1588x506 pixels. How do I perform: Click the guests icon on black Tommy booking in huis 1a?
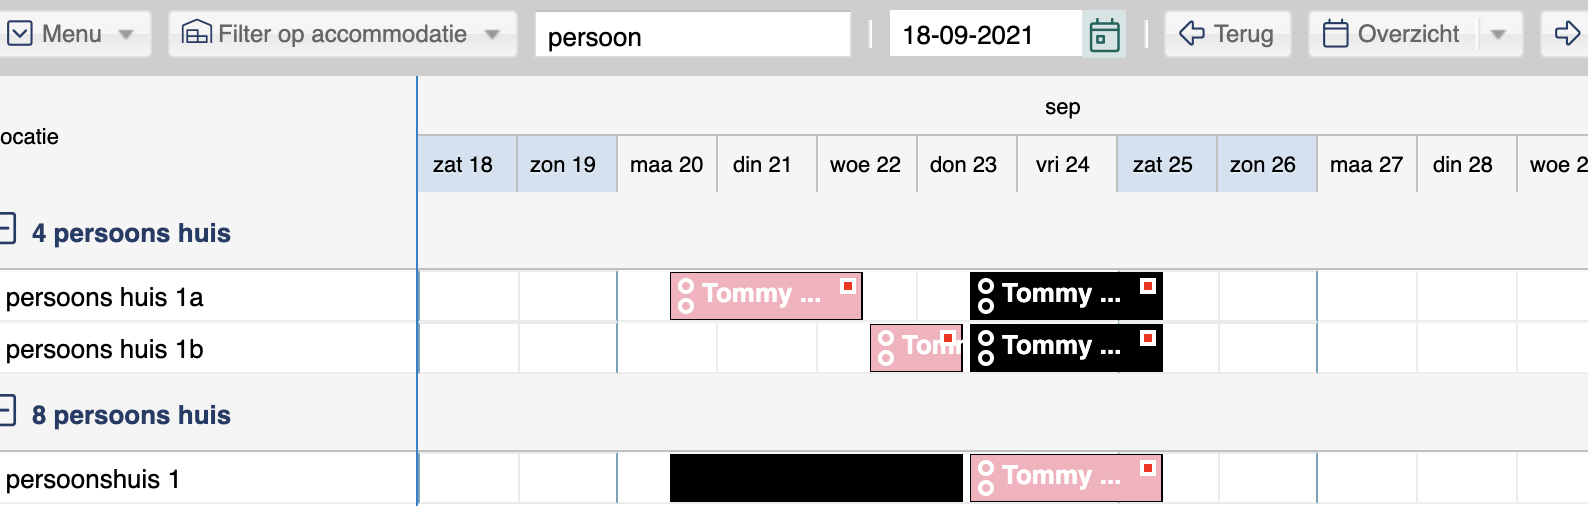(x=986, y=296)
